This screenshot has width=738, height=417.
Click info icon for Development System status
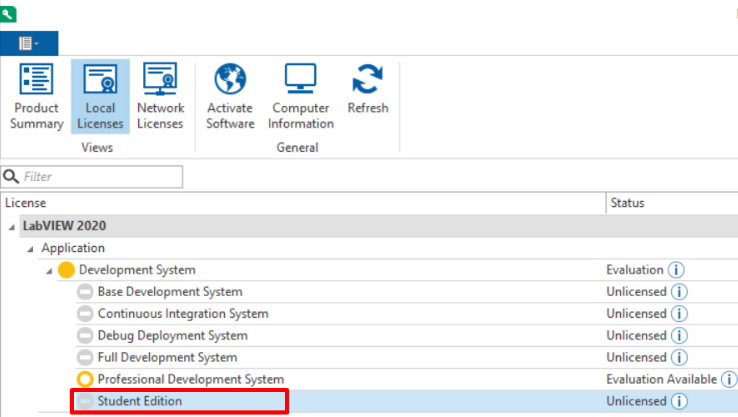[676, 270]
